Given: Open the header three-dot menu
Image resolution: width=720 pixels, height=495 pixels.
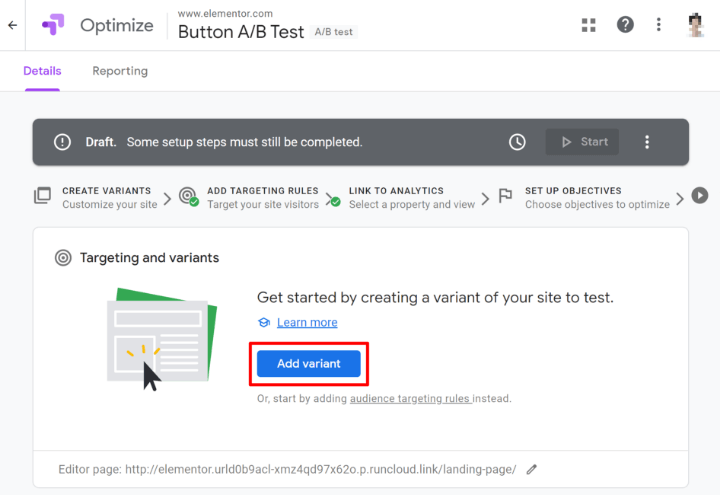Looking at the screenshot, I should click(x=658, y=24).
